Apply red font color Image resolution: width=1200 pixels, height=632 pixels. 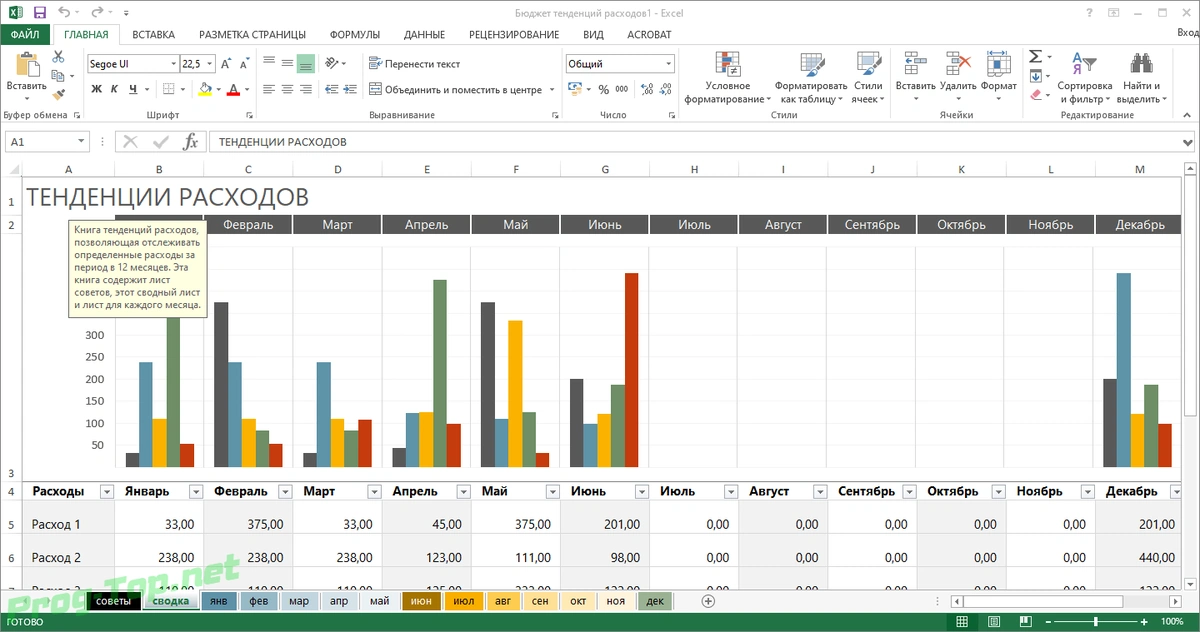pos(233,89)
